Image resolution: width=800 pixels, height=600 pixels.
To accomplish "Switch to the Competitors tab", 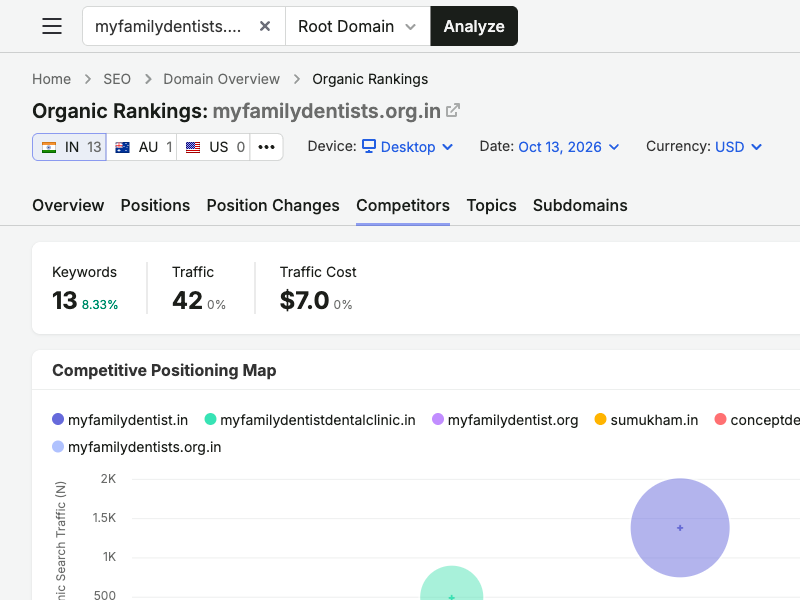I will pyautogui.click(x=403, y=205).
